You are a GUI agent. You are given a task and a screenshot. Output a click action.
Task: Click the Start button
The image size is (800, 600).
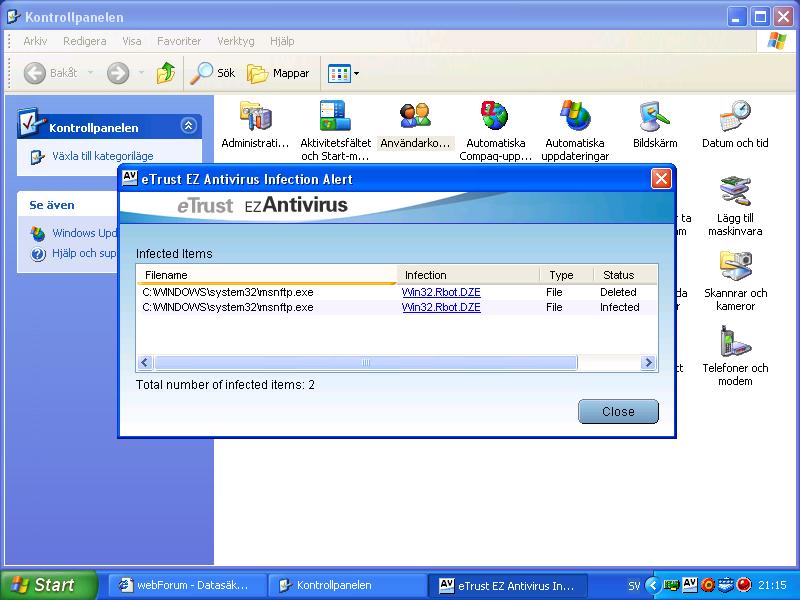pos(47,585)
